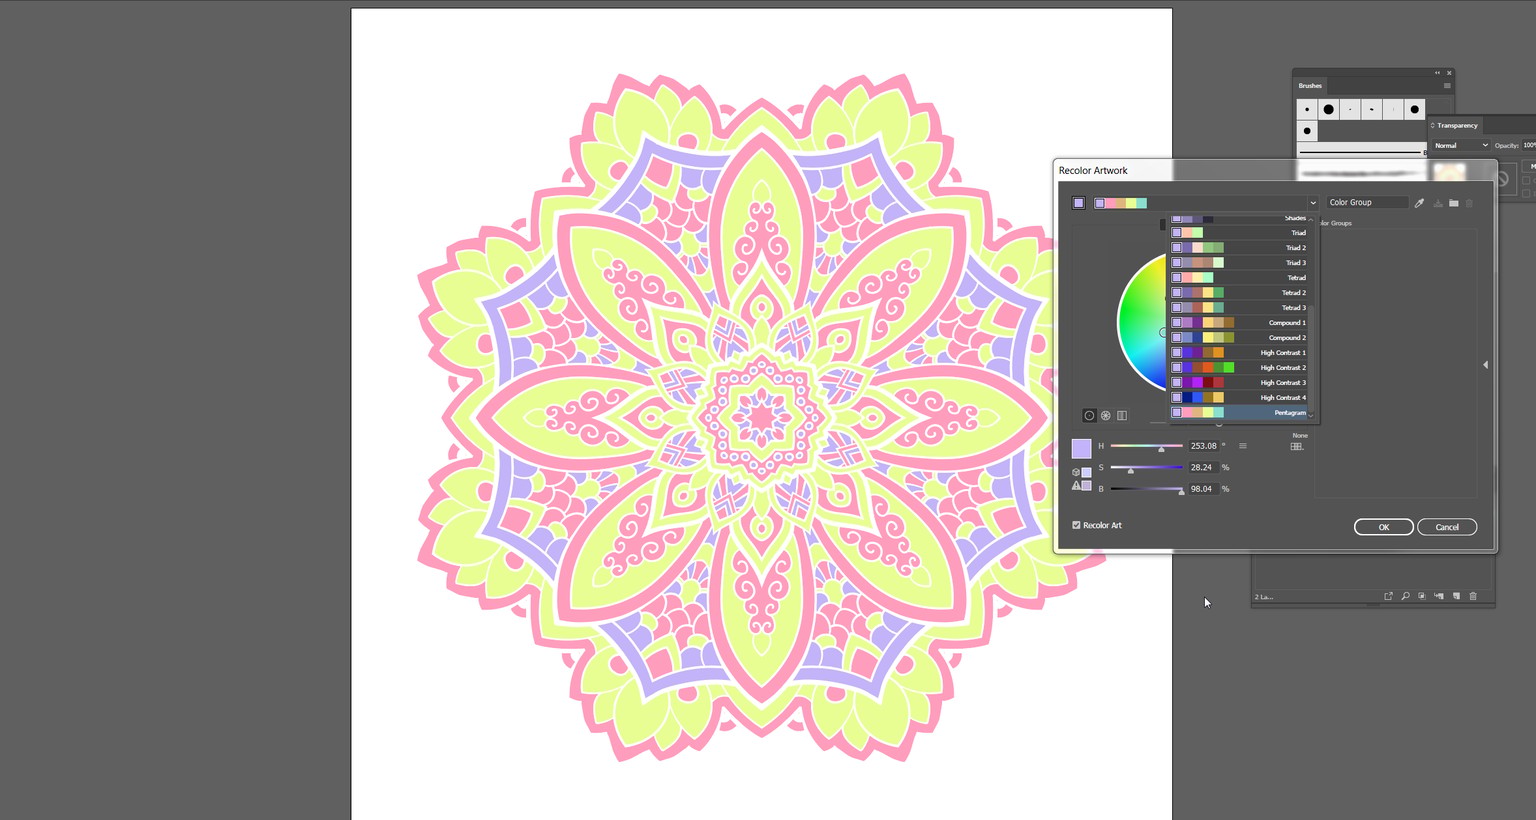Choose the High Contrast 4 harmony rule
Image resolution: width=1536 pixels, height=820 pixels.
[x=1240, y=398]
